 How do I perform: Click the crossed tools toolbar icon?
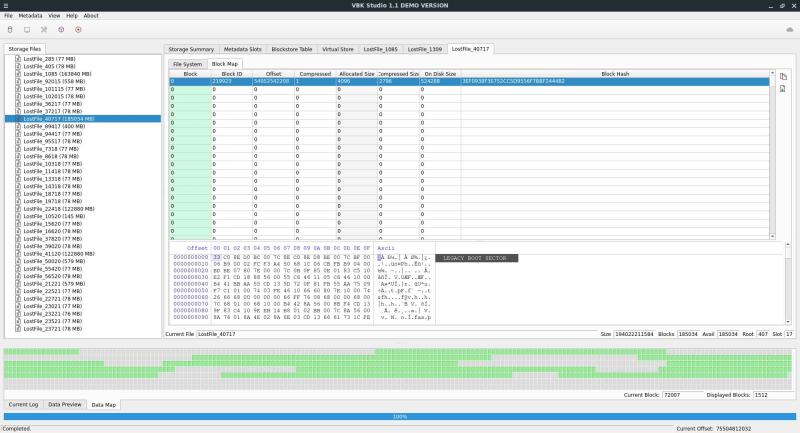coord(44,30)
